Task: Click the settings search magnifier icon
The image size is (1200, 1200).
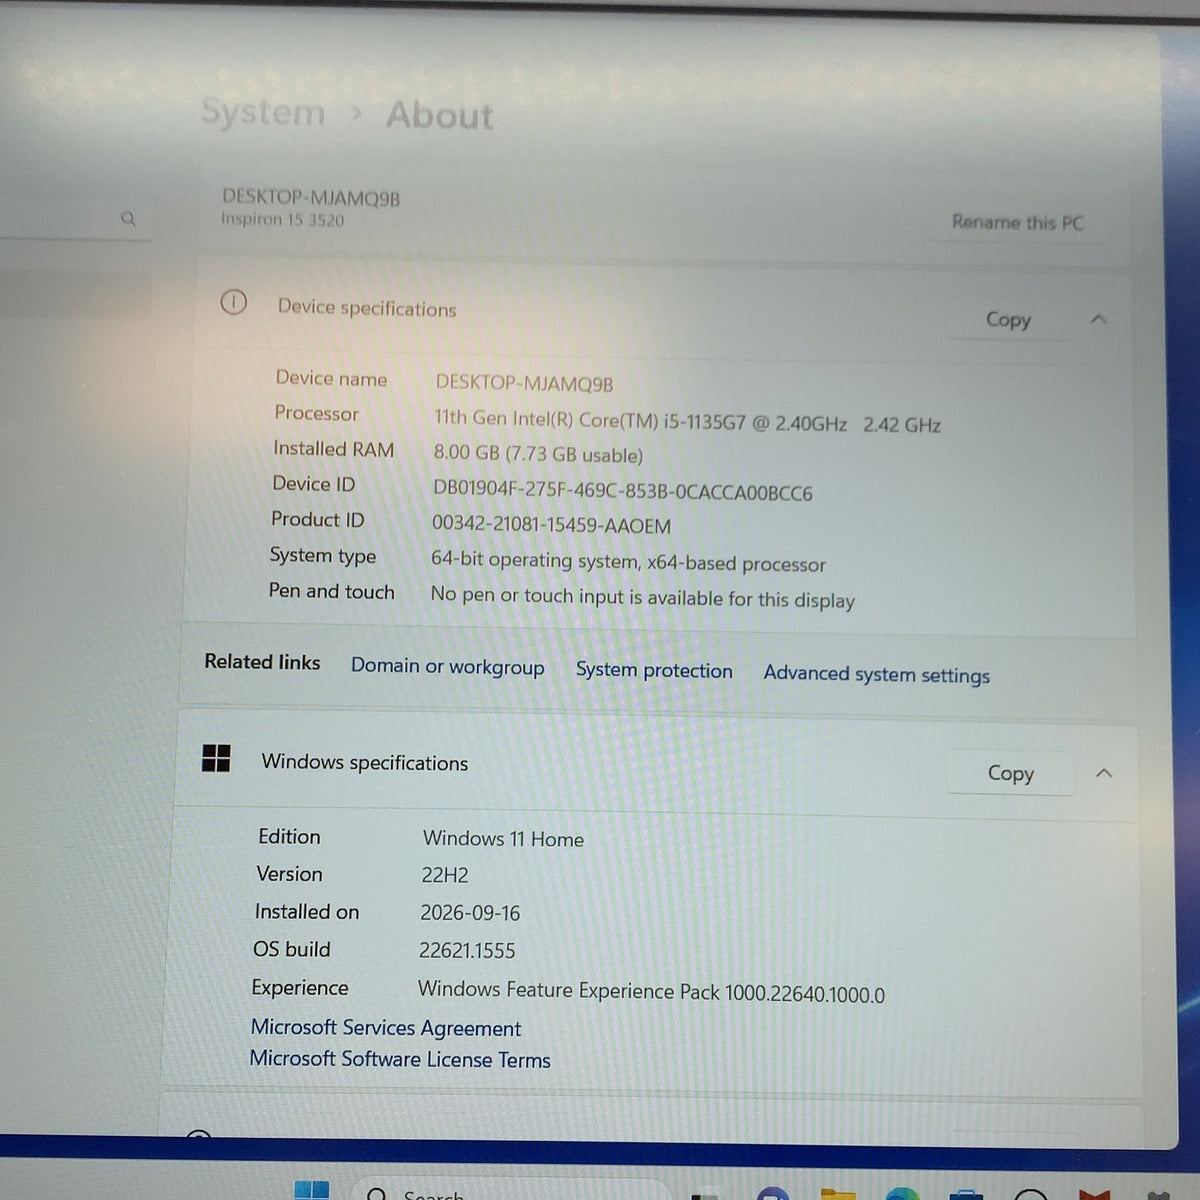Action: tap(128, 218)
